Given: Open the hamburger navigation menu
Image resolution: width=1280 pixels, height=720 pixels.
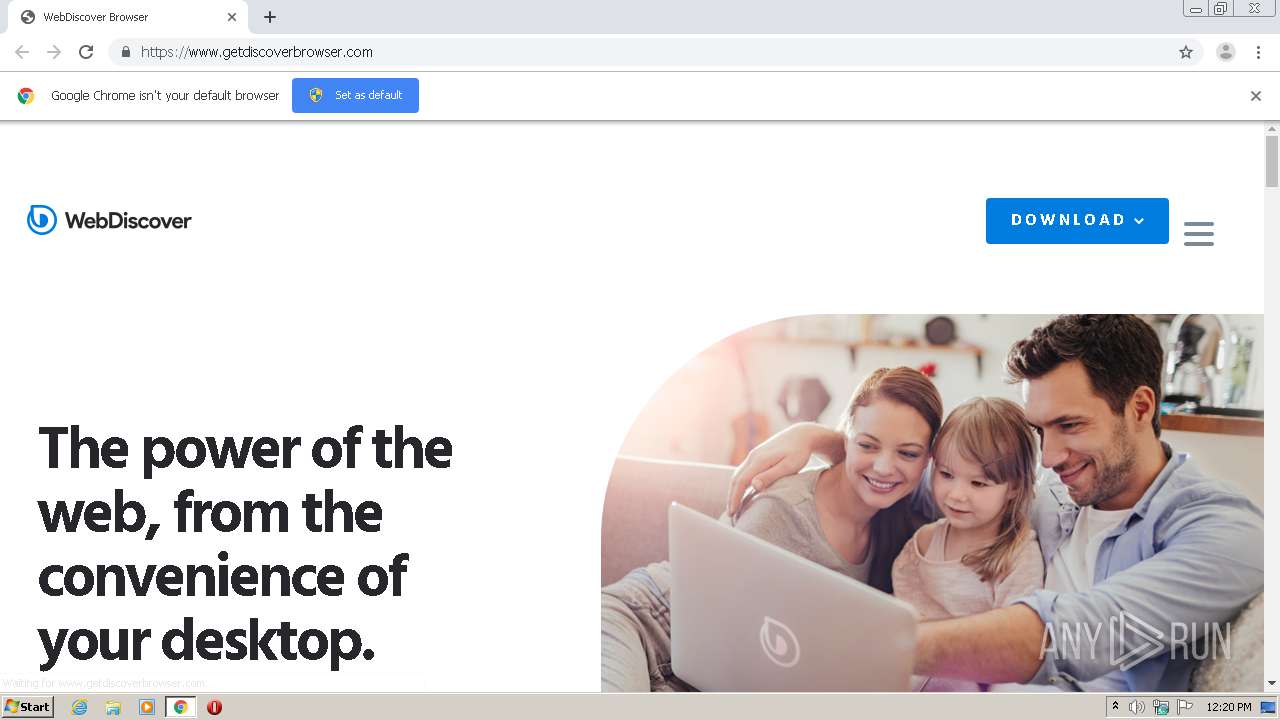Looking at the screenshot, I should 1199,234.
